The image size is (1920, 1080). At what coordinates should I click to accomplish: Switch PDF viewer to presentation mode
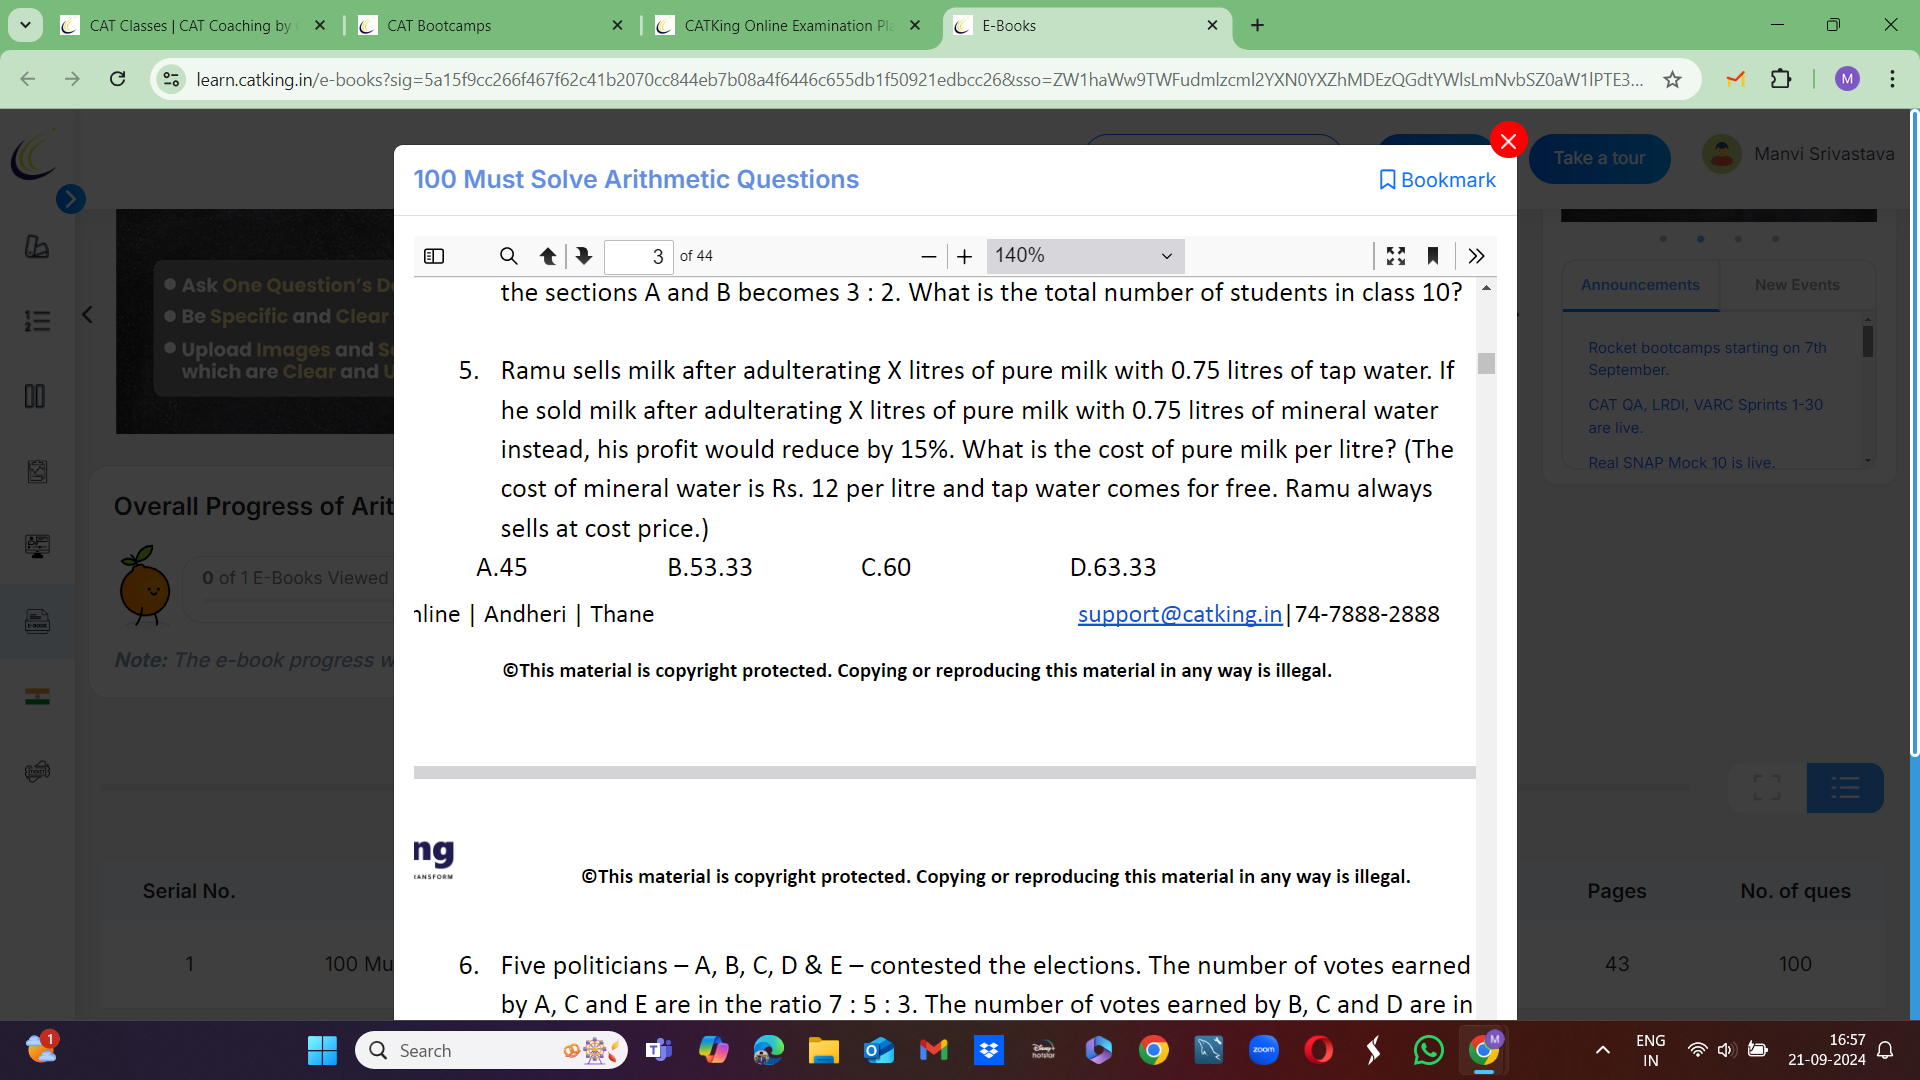(1396, 256)
